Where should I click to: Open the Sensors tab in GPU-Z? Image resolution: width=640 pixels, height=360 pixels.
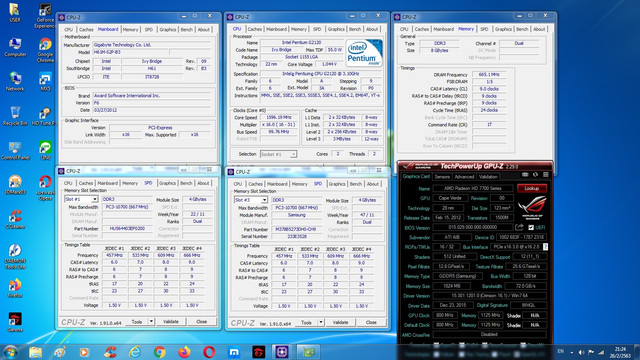442,177
